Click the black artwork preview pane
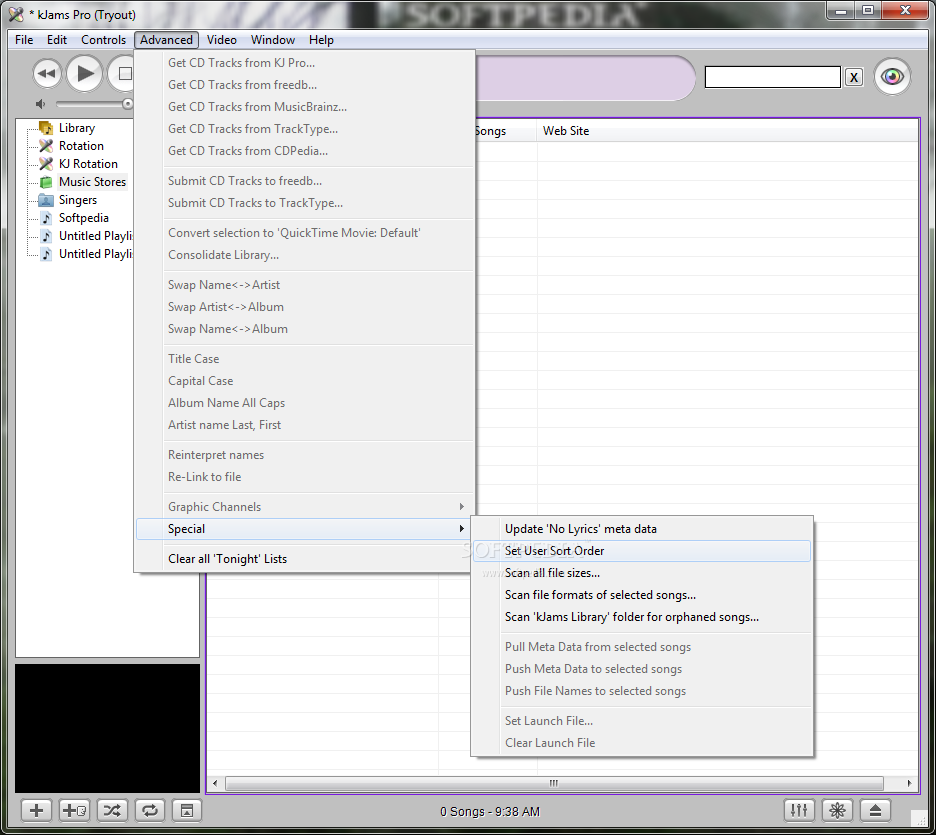This screenshot has width=936, height=835. 107,729
